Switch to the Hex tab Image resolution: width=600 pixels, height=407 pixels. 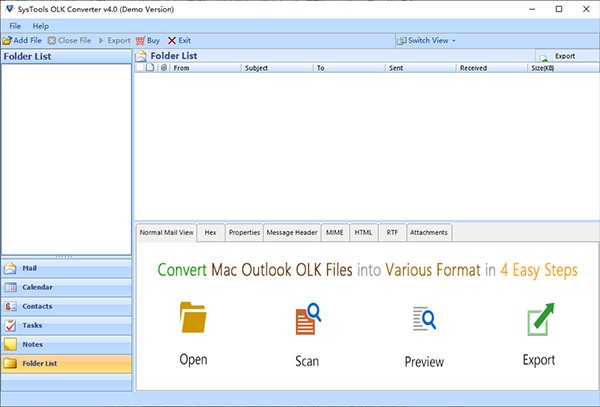click(210, 233)
